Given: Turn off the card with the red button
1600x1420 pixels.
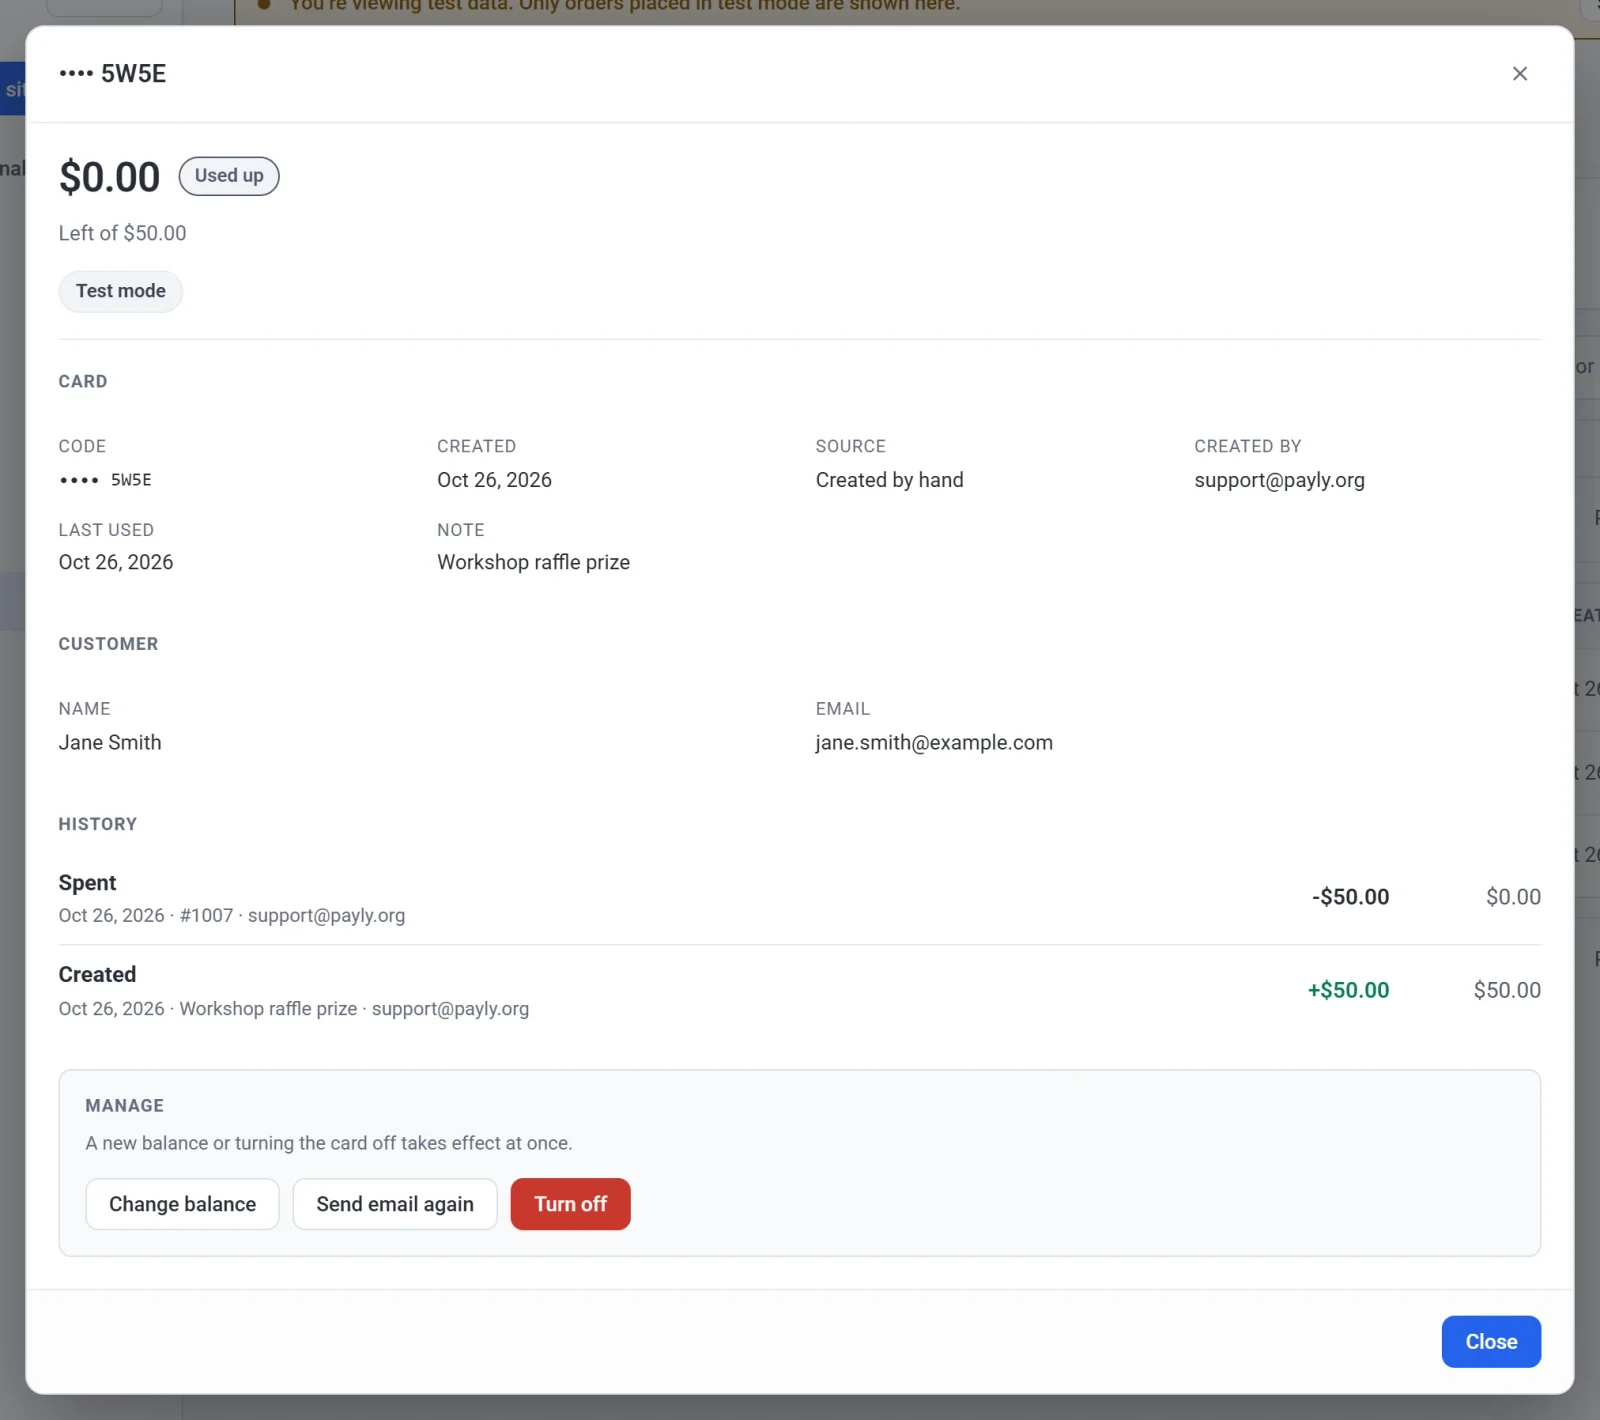Looking at the screenshot, I should 570,1204.
